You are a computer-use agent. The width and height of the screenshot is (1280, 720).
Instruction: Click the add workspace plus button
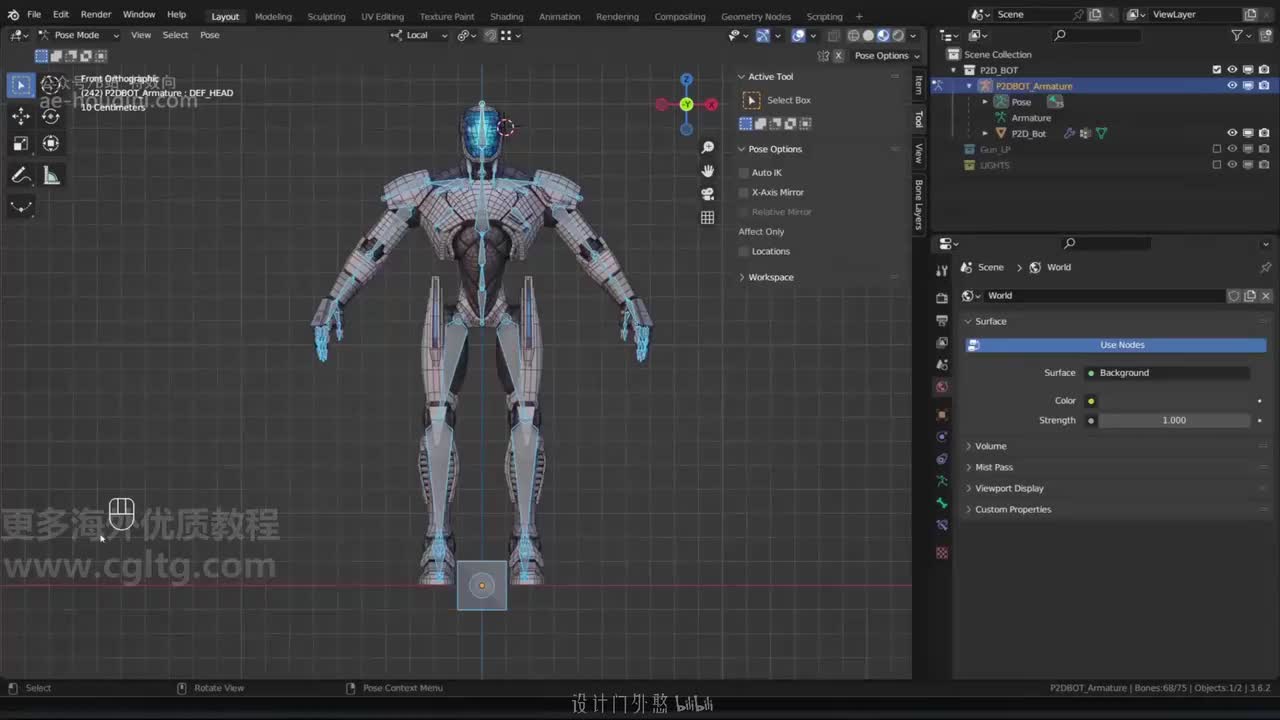pos(859,16)
